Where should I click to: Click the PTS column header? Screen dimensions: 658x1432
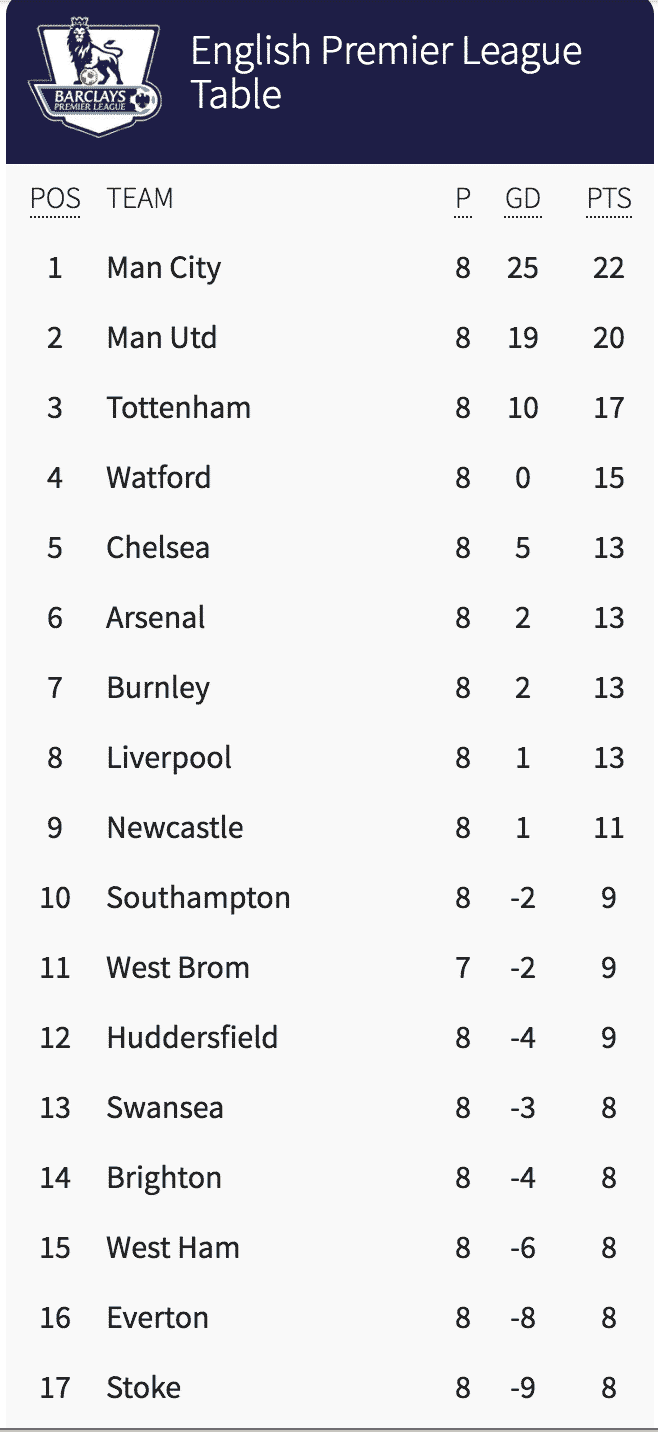point(608,199)
